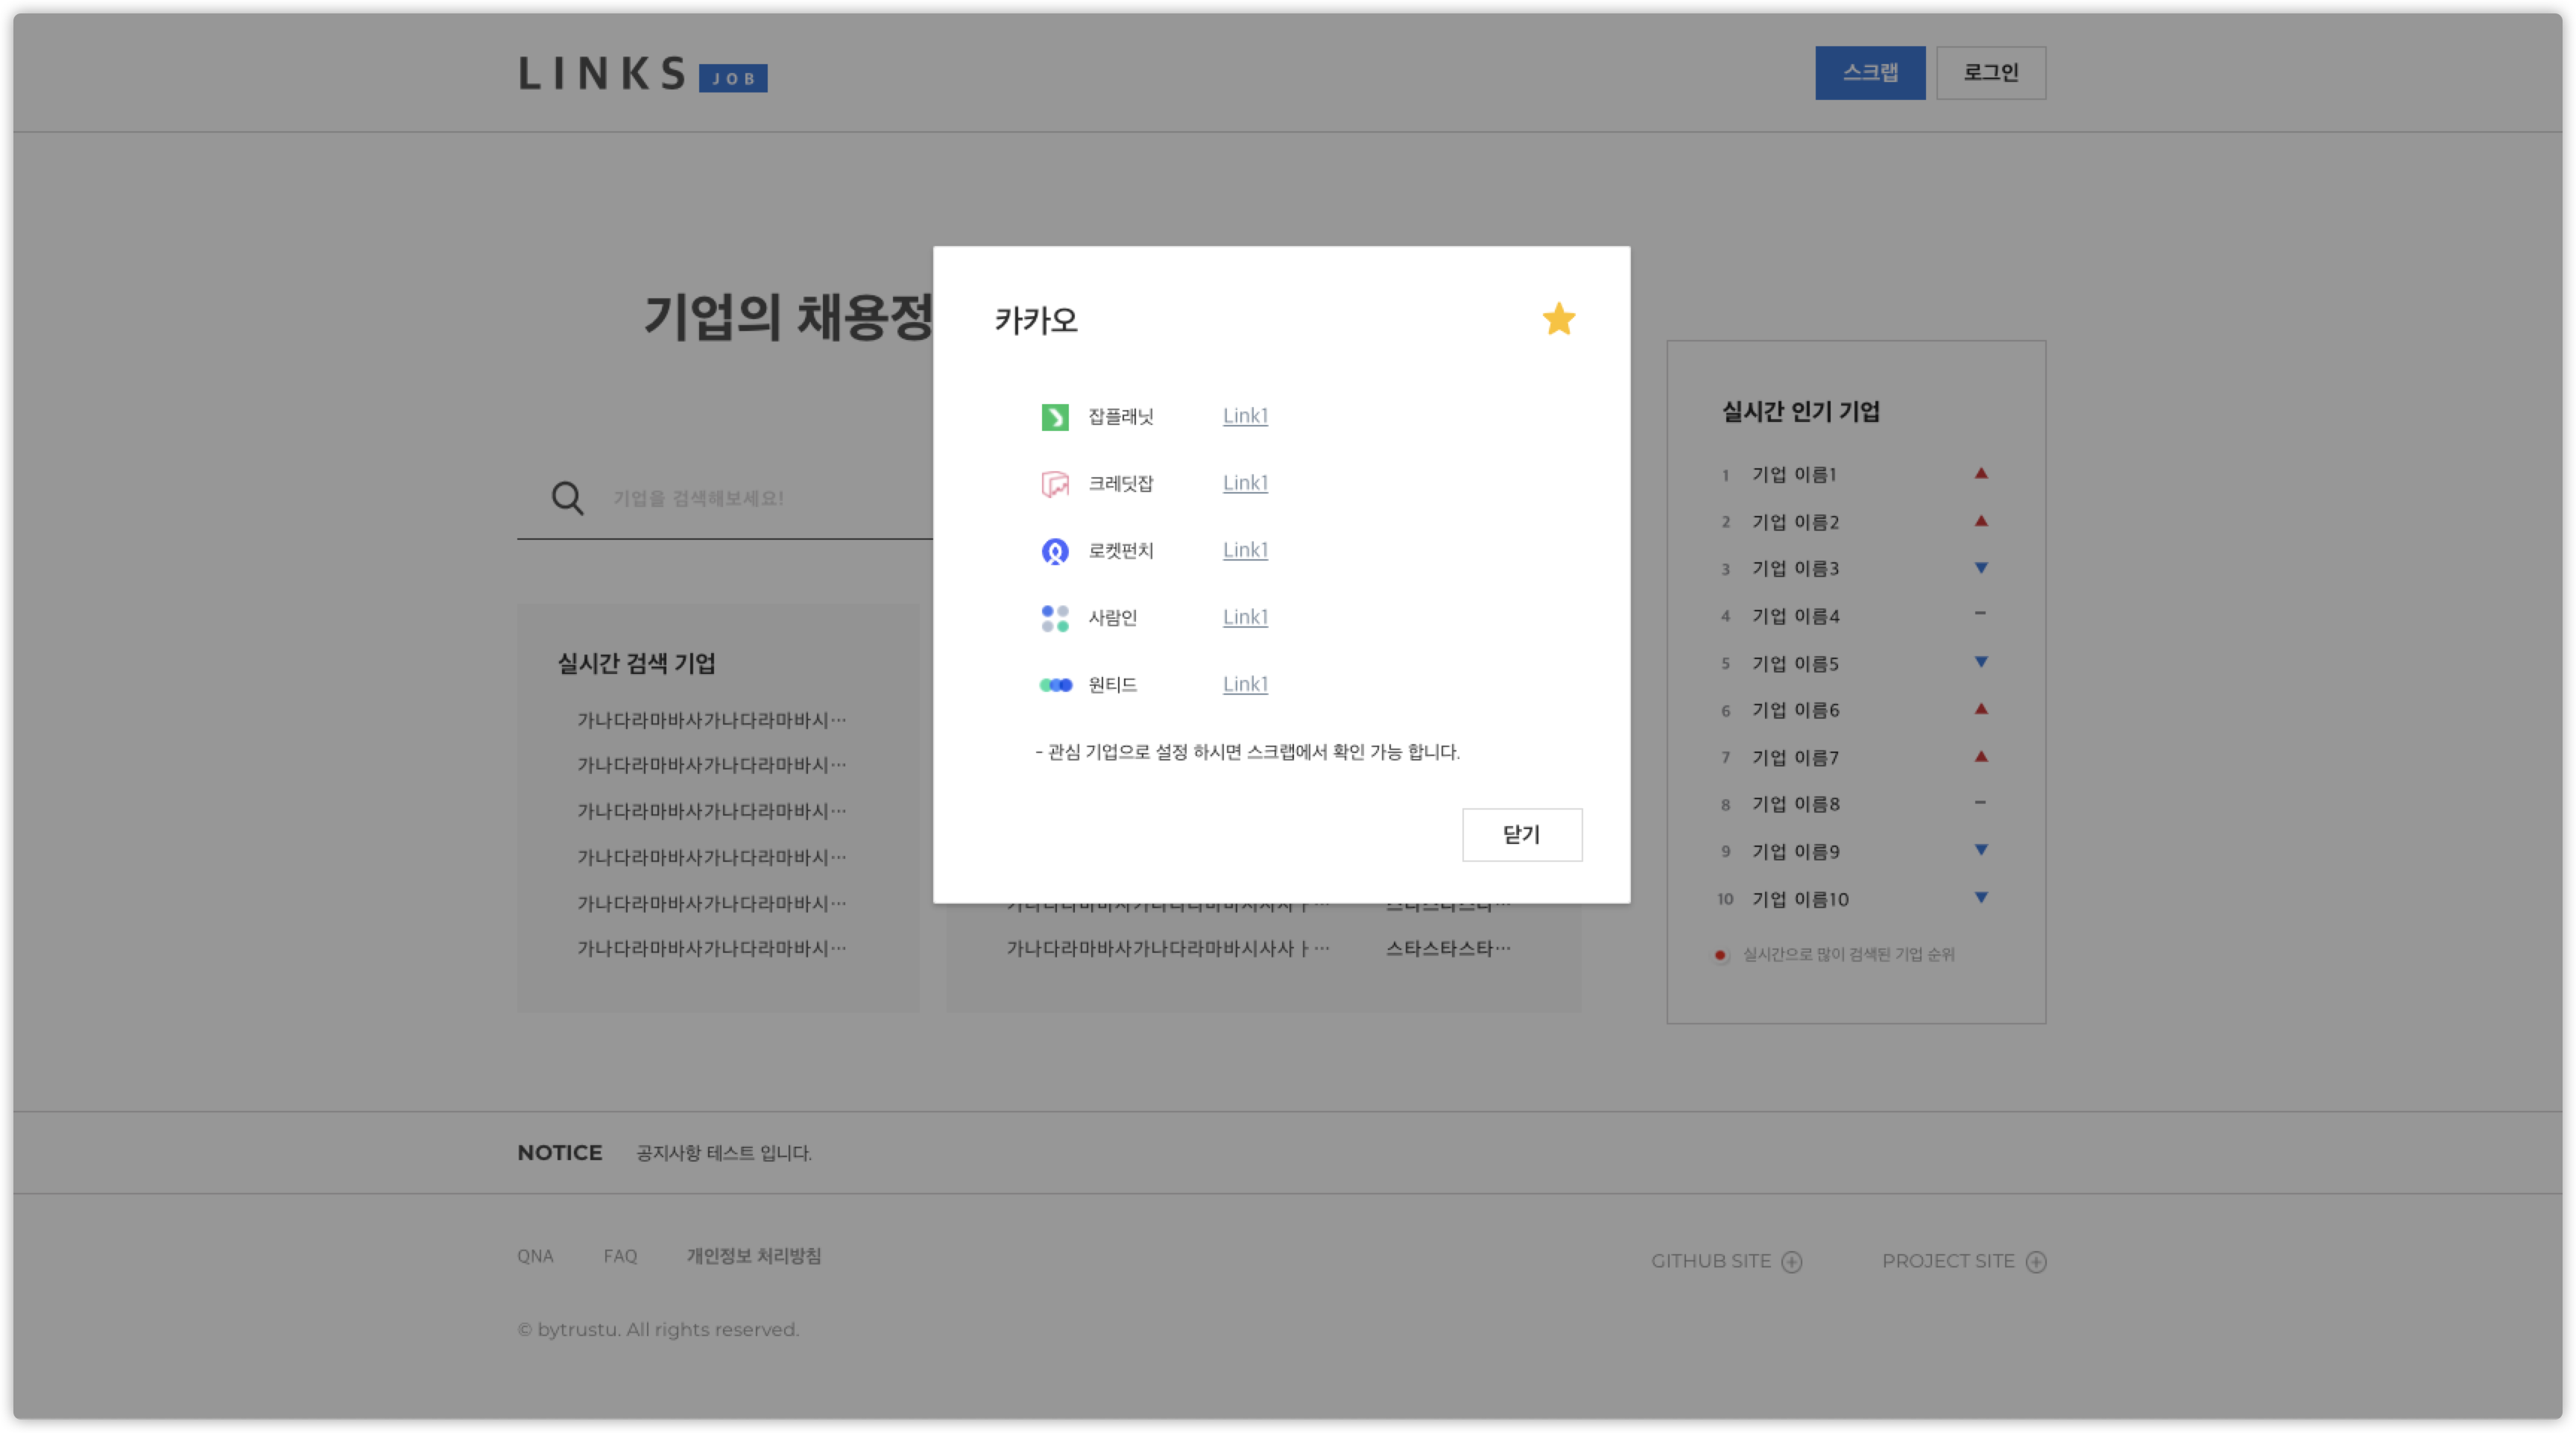Click the dash indicator beside 기업 이름4
This screenshot has height=1433, width=2576.
pyautogui.click(x=1980, y=614)
